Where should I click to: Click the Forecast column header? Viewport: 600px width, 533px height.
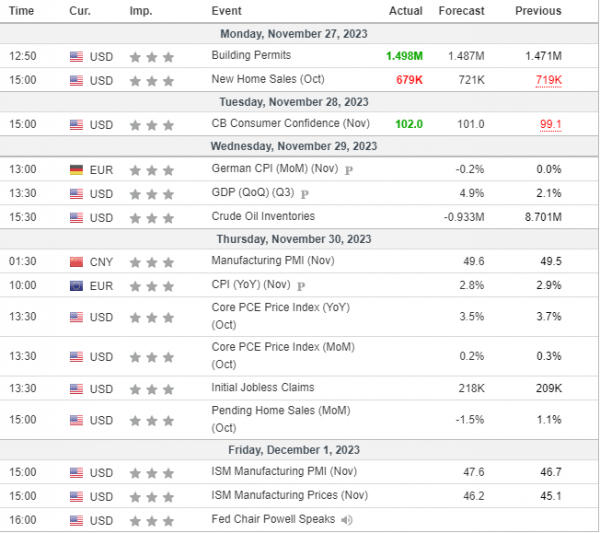point(461,11)
